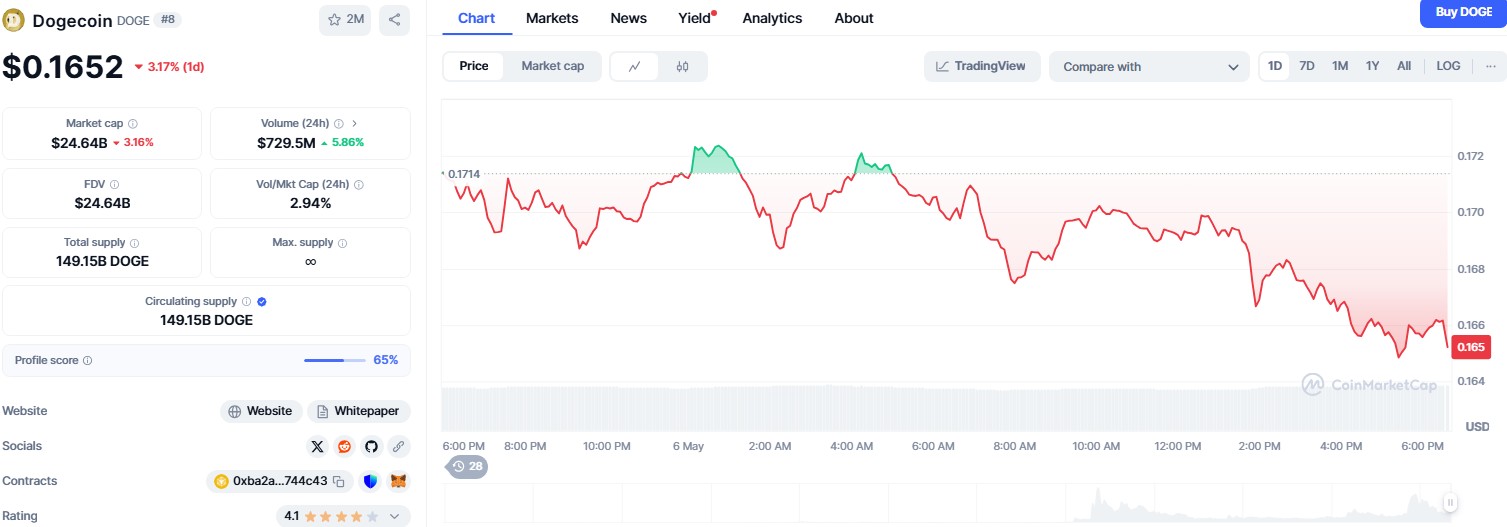Image resolution: width=1507 pixels, height=527 pixels.
Task: Switch the chart to candlestick view
Action: (683, 67)
